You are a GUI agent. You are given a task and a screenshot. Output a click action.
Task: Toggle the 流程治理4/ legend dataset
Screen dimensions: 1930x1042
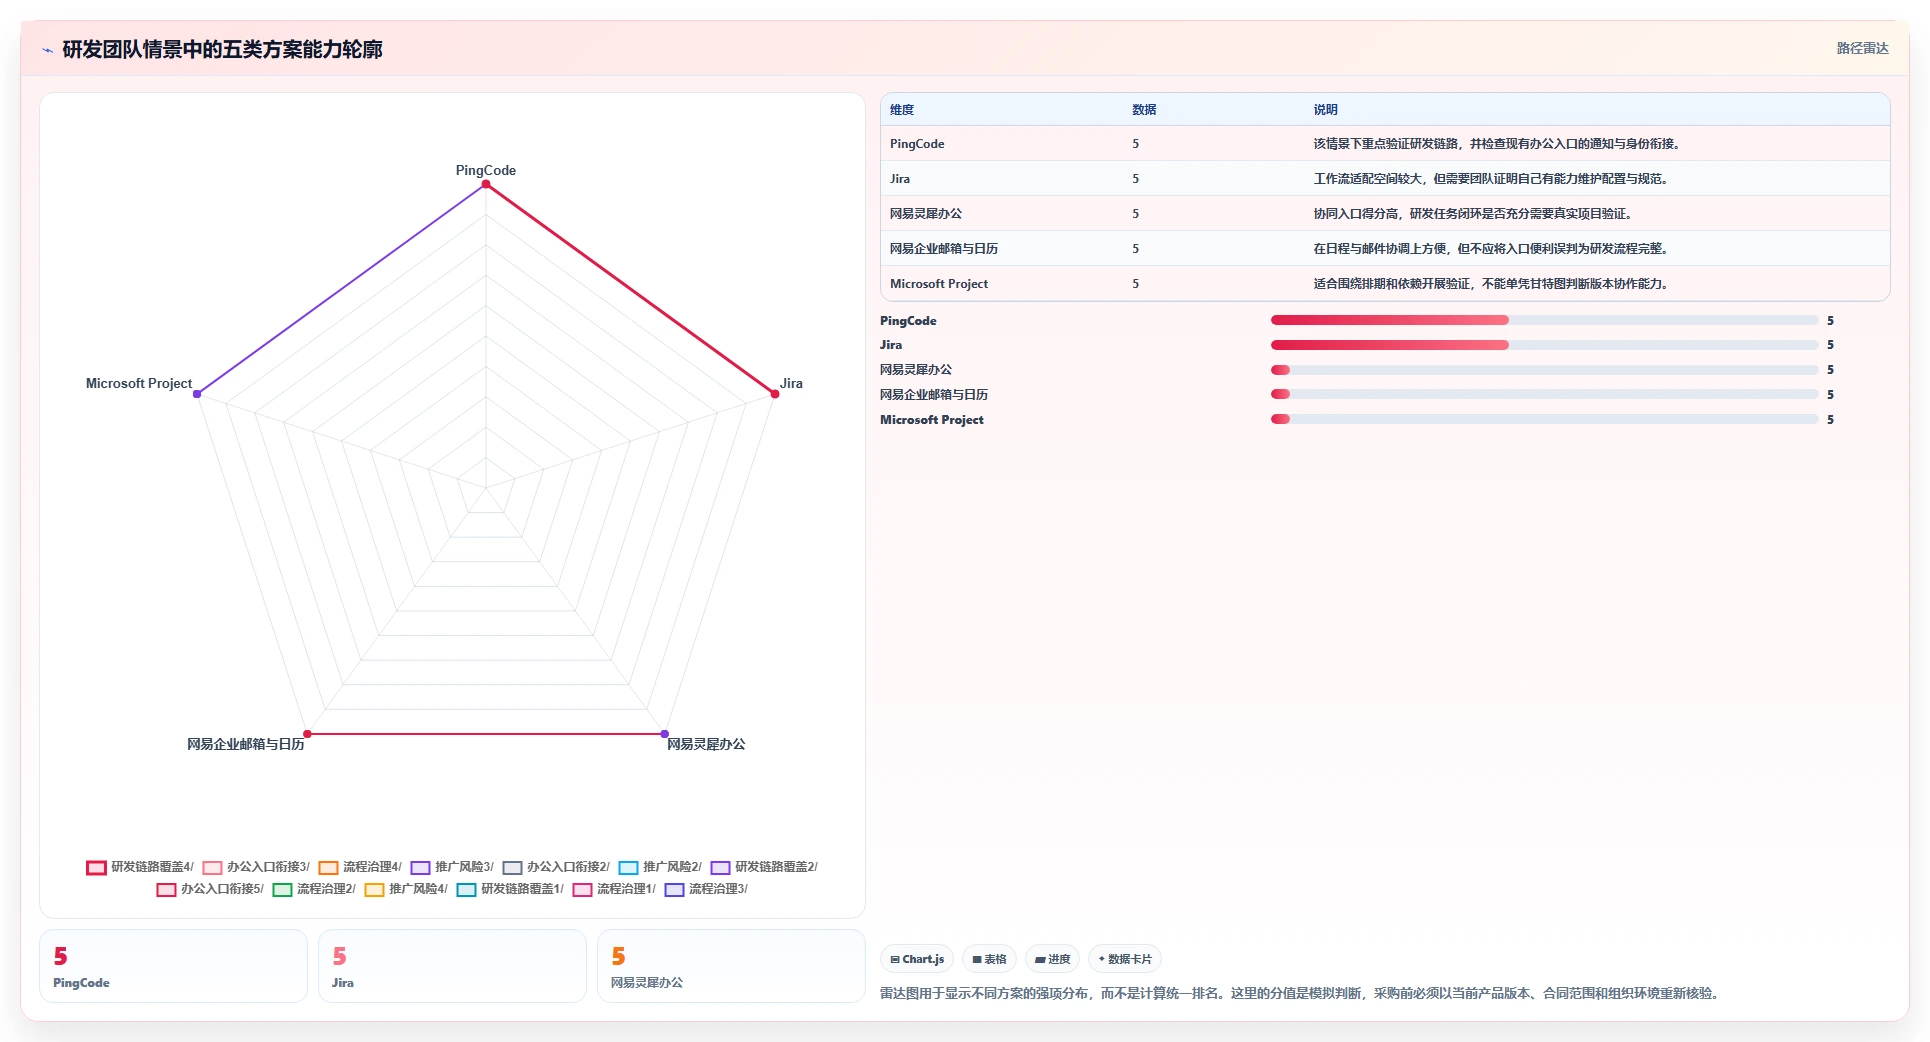(360, 867)
